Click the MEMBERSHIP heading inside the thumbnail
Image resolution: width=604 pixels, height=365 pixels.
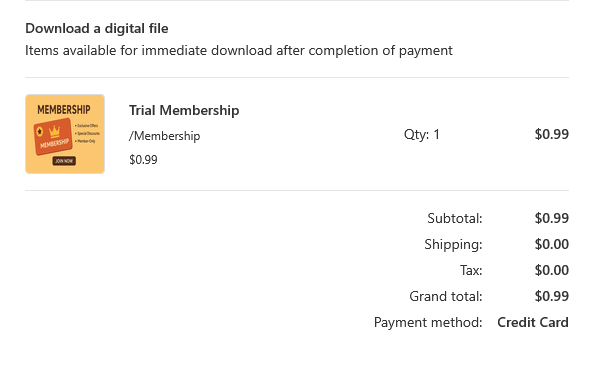tap(64, 110)
